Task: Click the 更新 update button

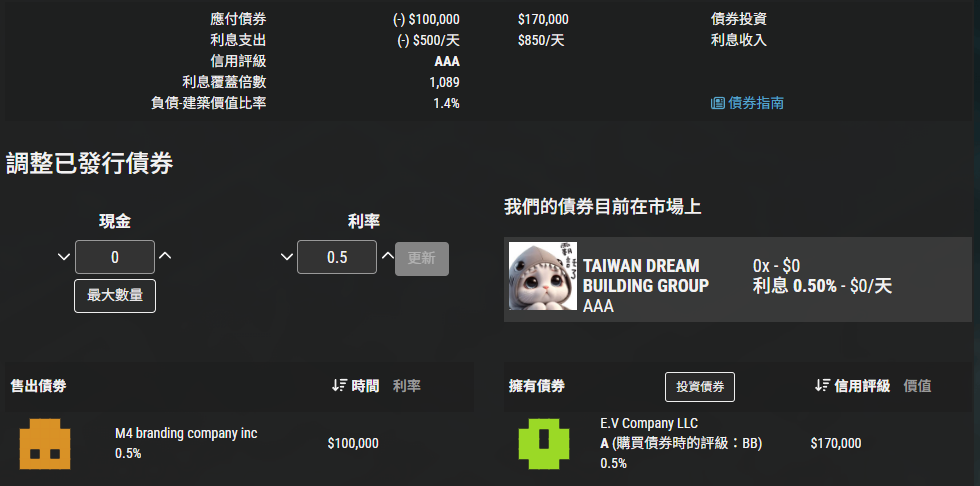Action: pos(422,259)
